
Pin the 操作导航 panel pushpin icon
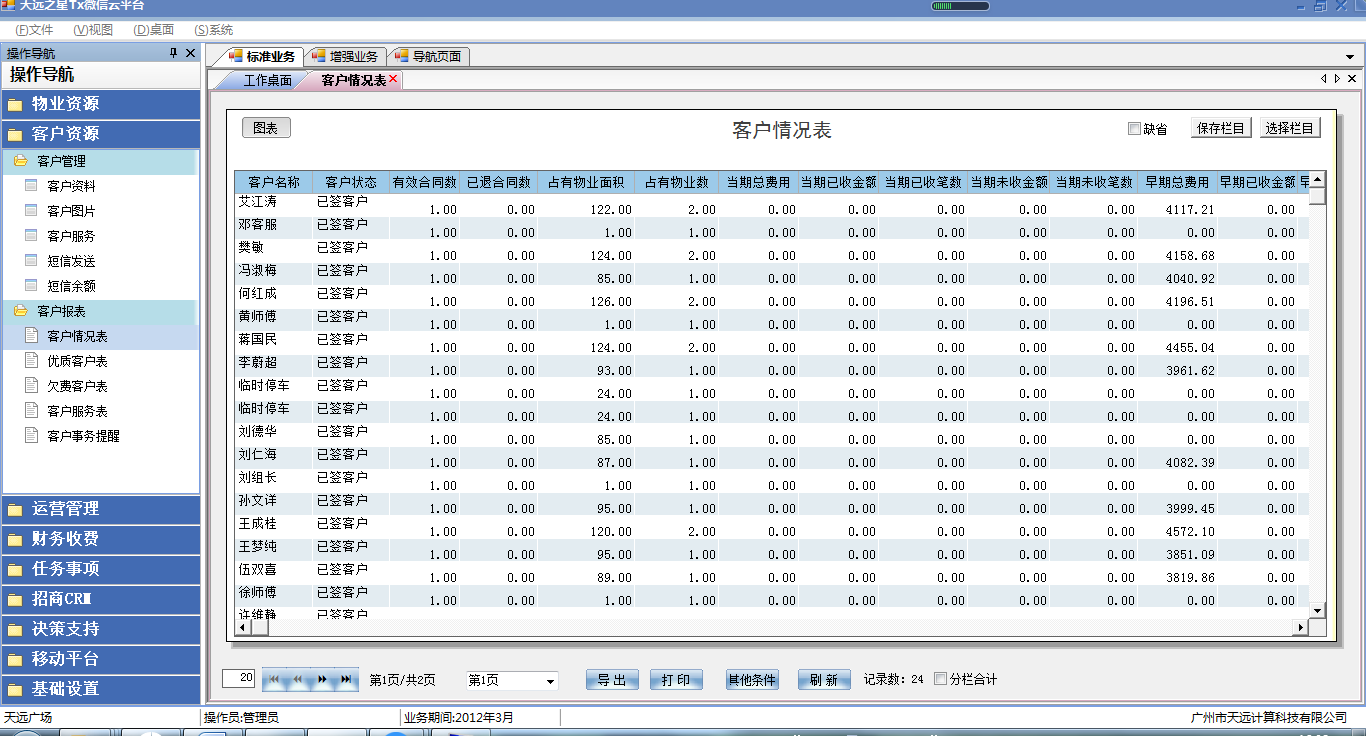tap(173, 53)
